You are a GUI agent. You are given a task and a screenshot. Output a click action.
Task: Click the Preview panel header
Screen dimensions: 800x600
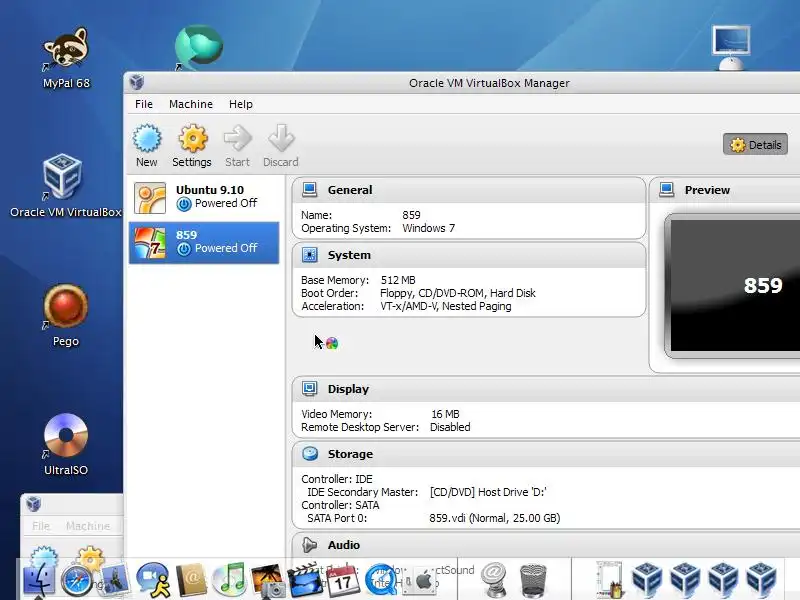click(724, 190)
